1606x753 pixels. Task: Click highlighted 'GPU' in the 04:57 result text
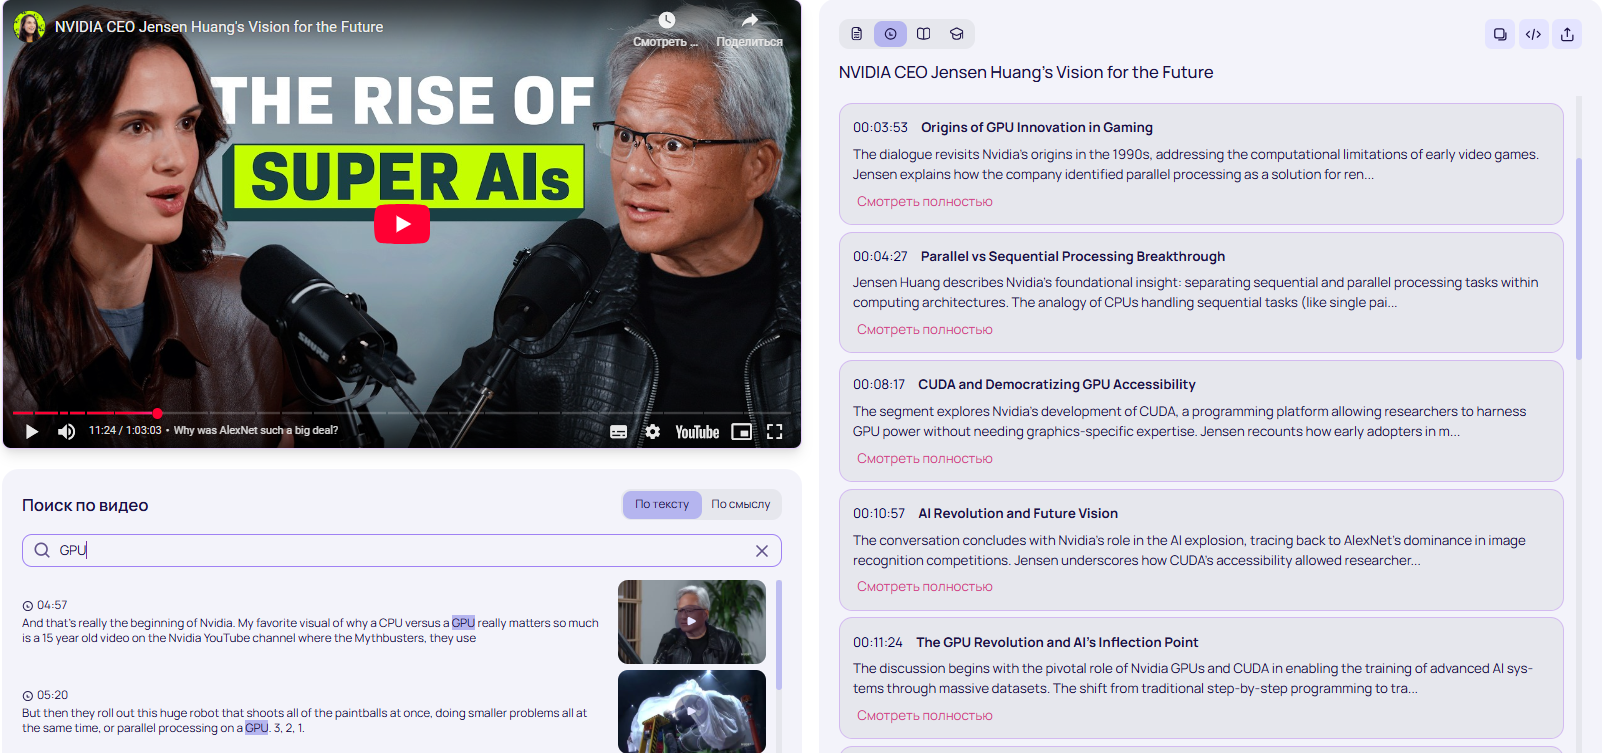pyautogui.click(x=463, y=622)
